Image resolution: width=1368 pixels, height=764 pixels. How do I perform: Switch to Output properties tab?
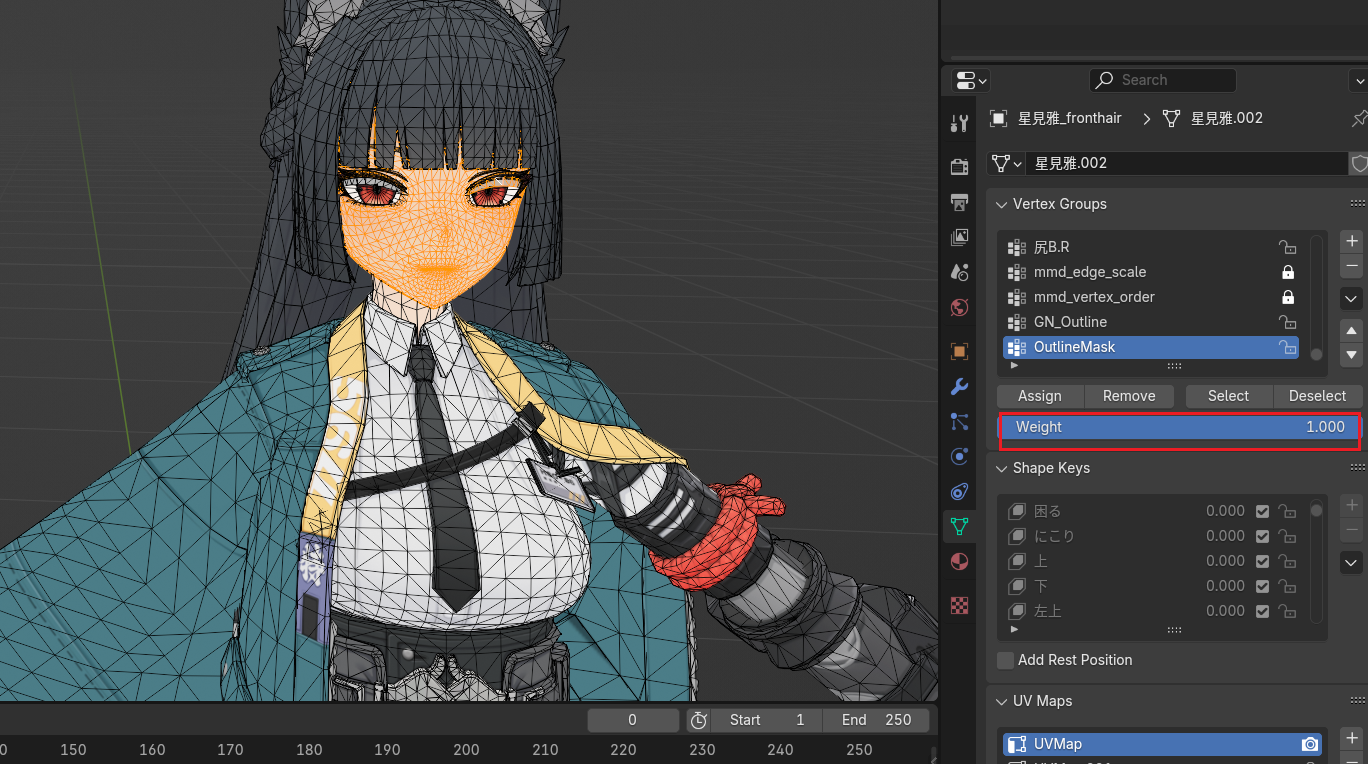(959, 203)
